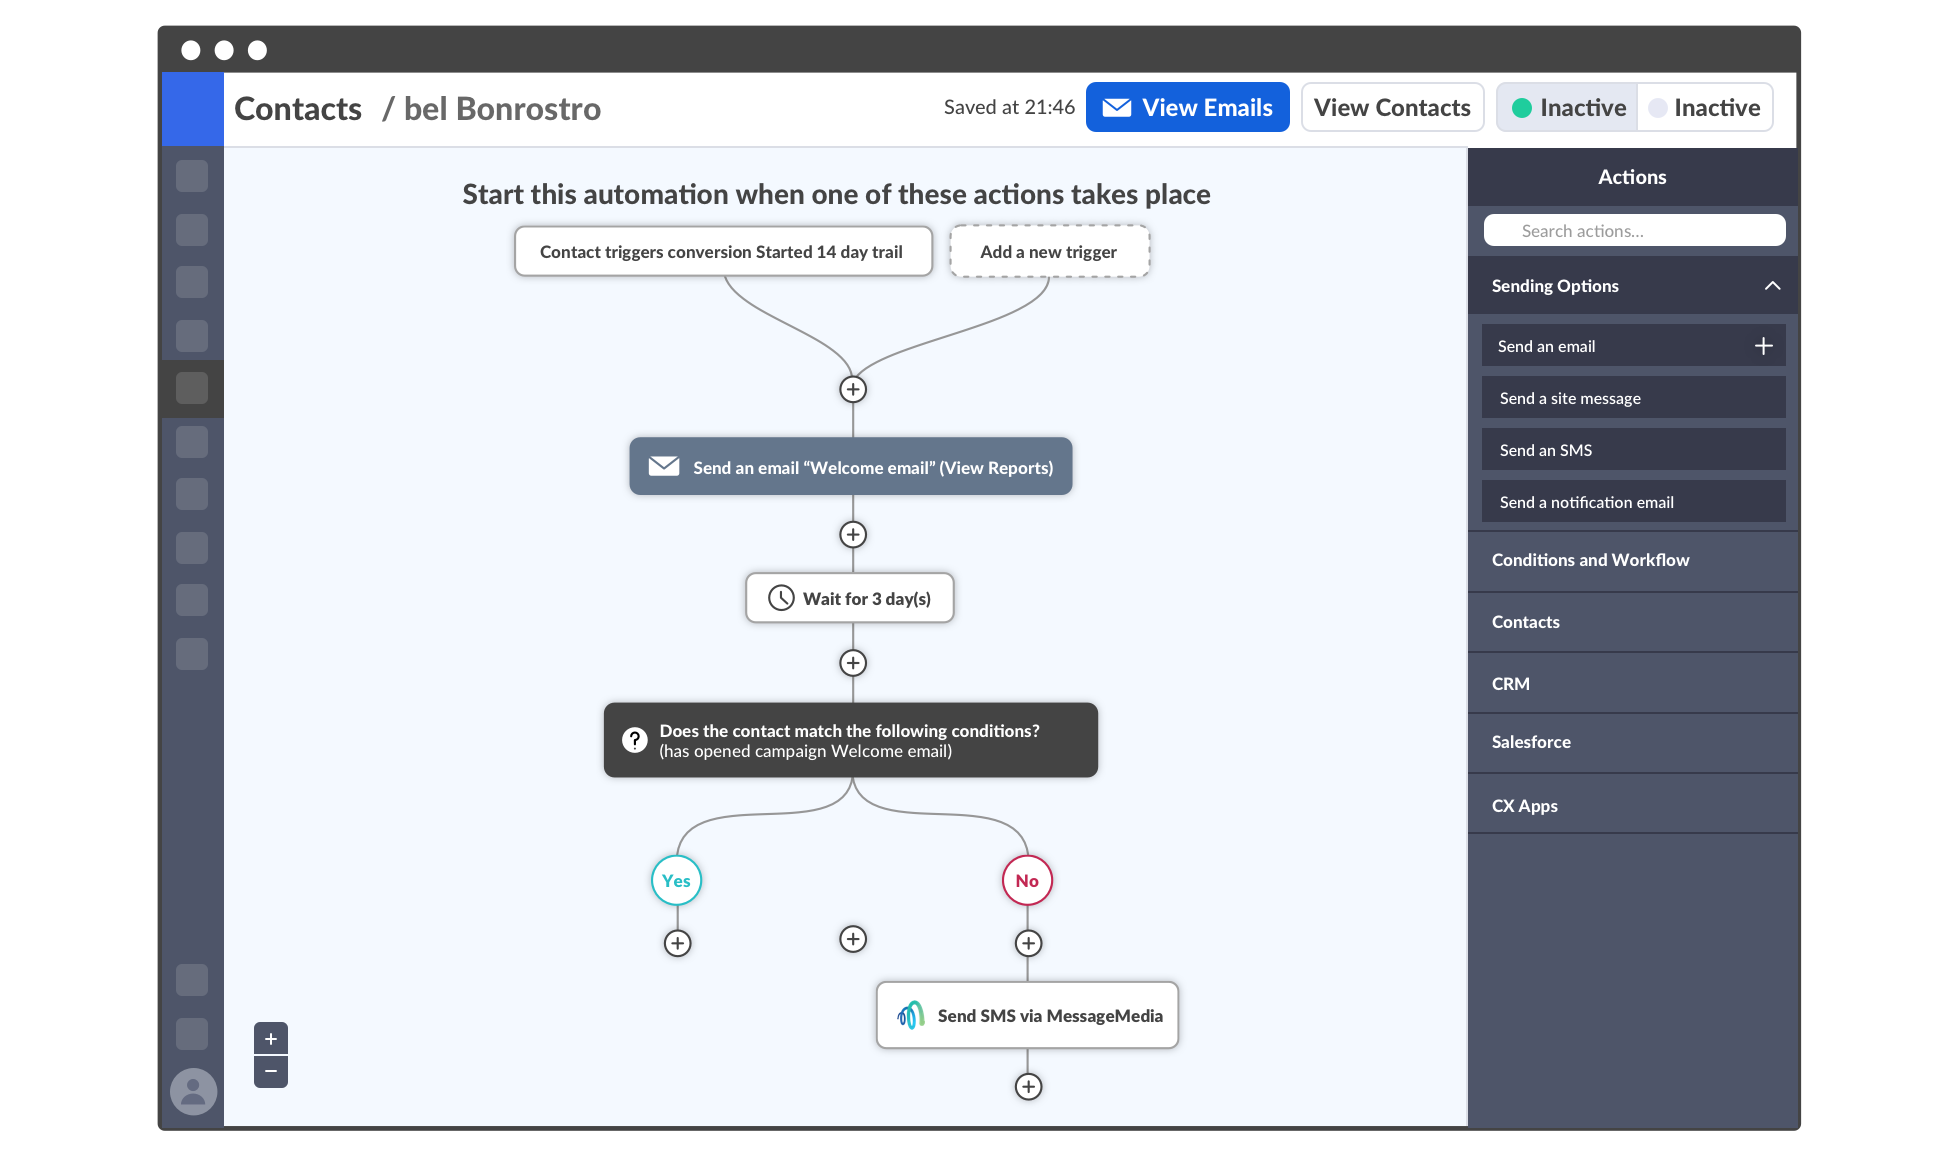
Task: Add a step directly under the No branch
Action: tap(1028, 943)
